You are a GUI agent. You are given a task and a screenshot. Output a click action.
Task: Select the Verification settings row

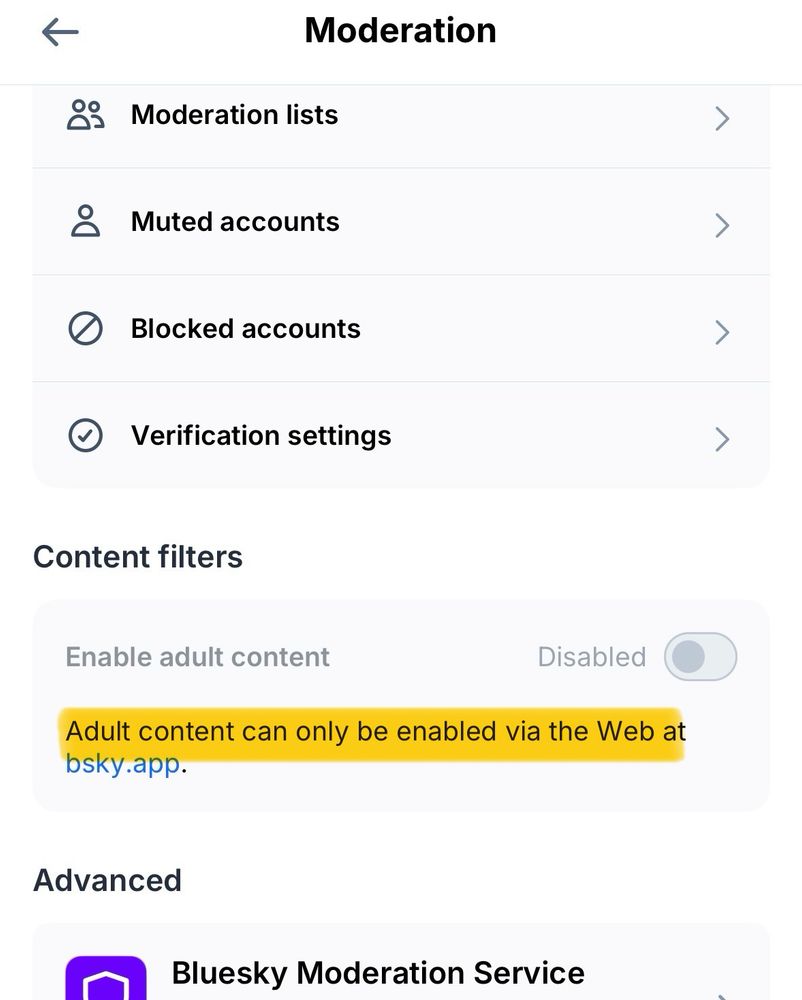pyautogui.click(x=400, y=435)
